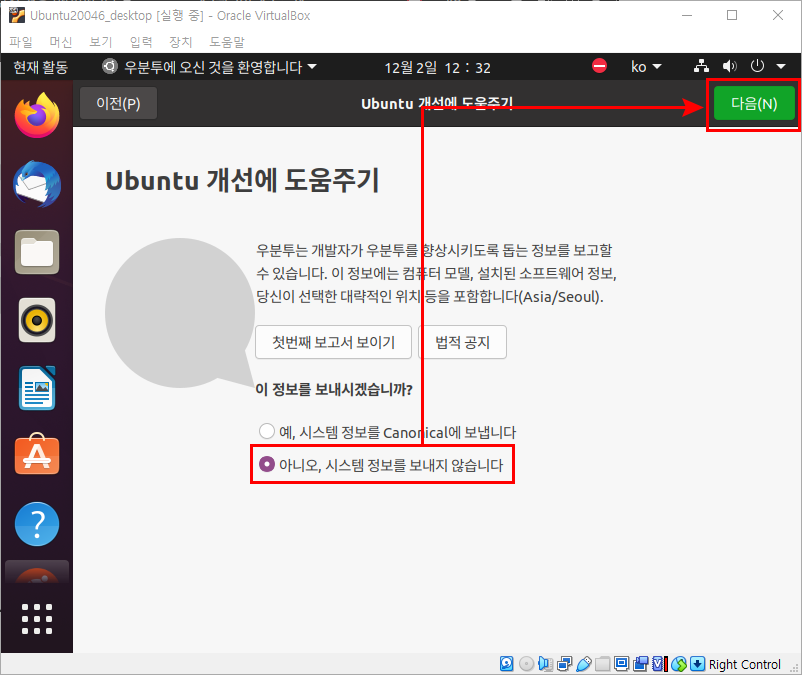Open the ko input language dropdown
Image resolution: width=802 pixels, height=675 pixels.
pyautogui.click(x=646, y=66)
